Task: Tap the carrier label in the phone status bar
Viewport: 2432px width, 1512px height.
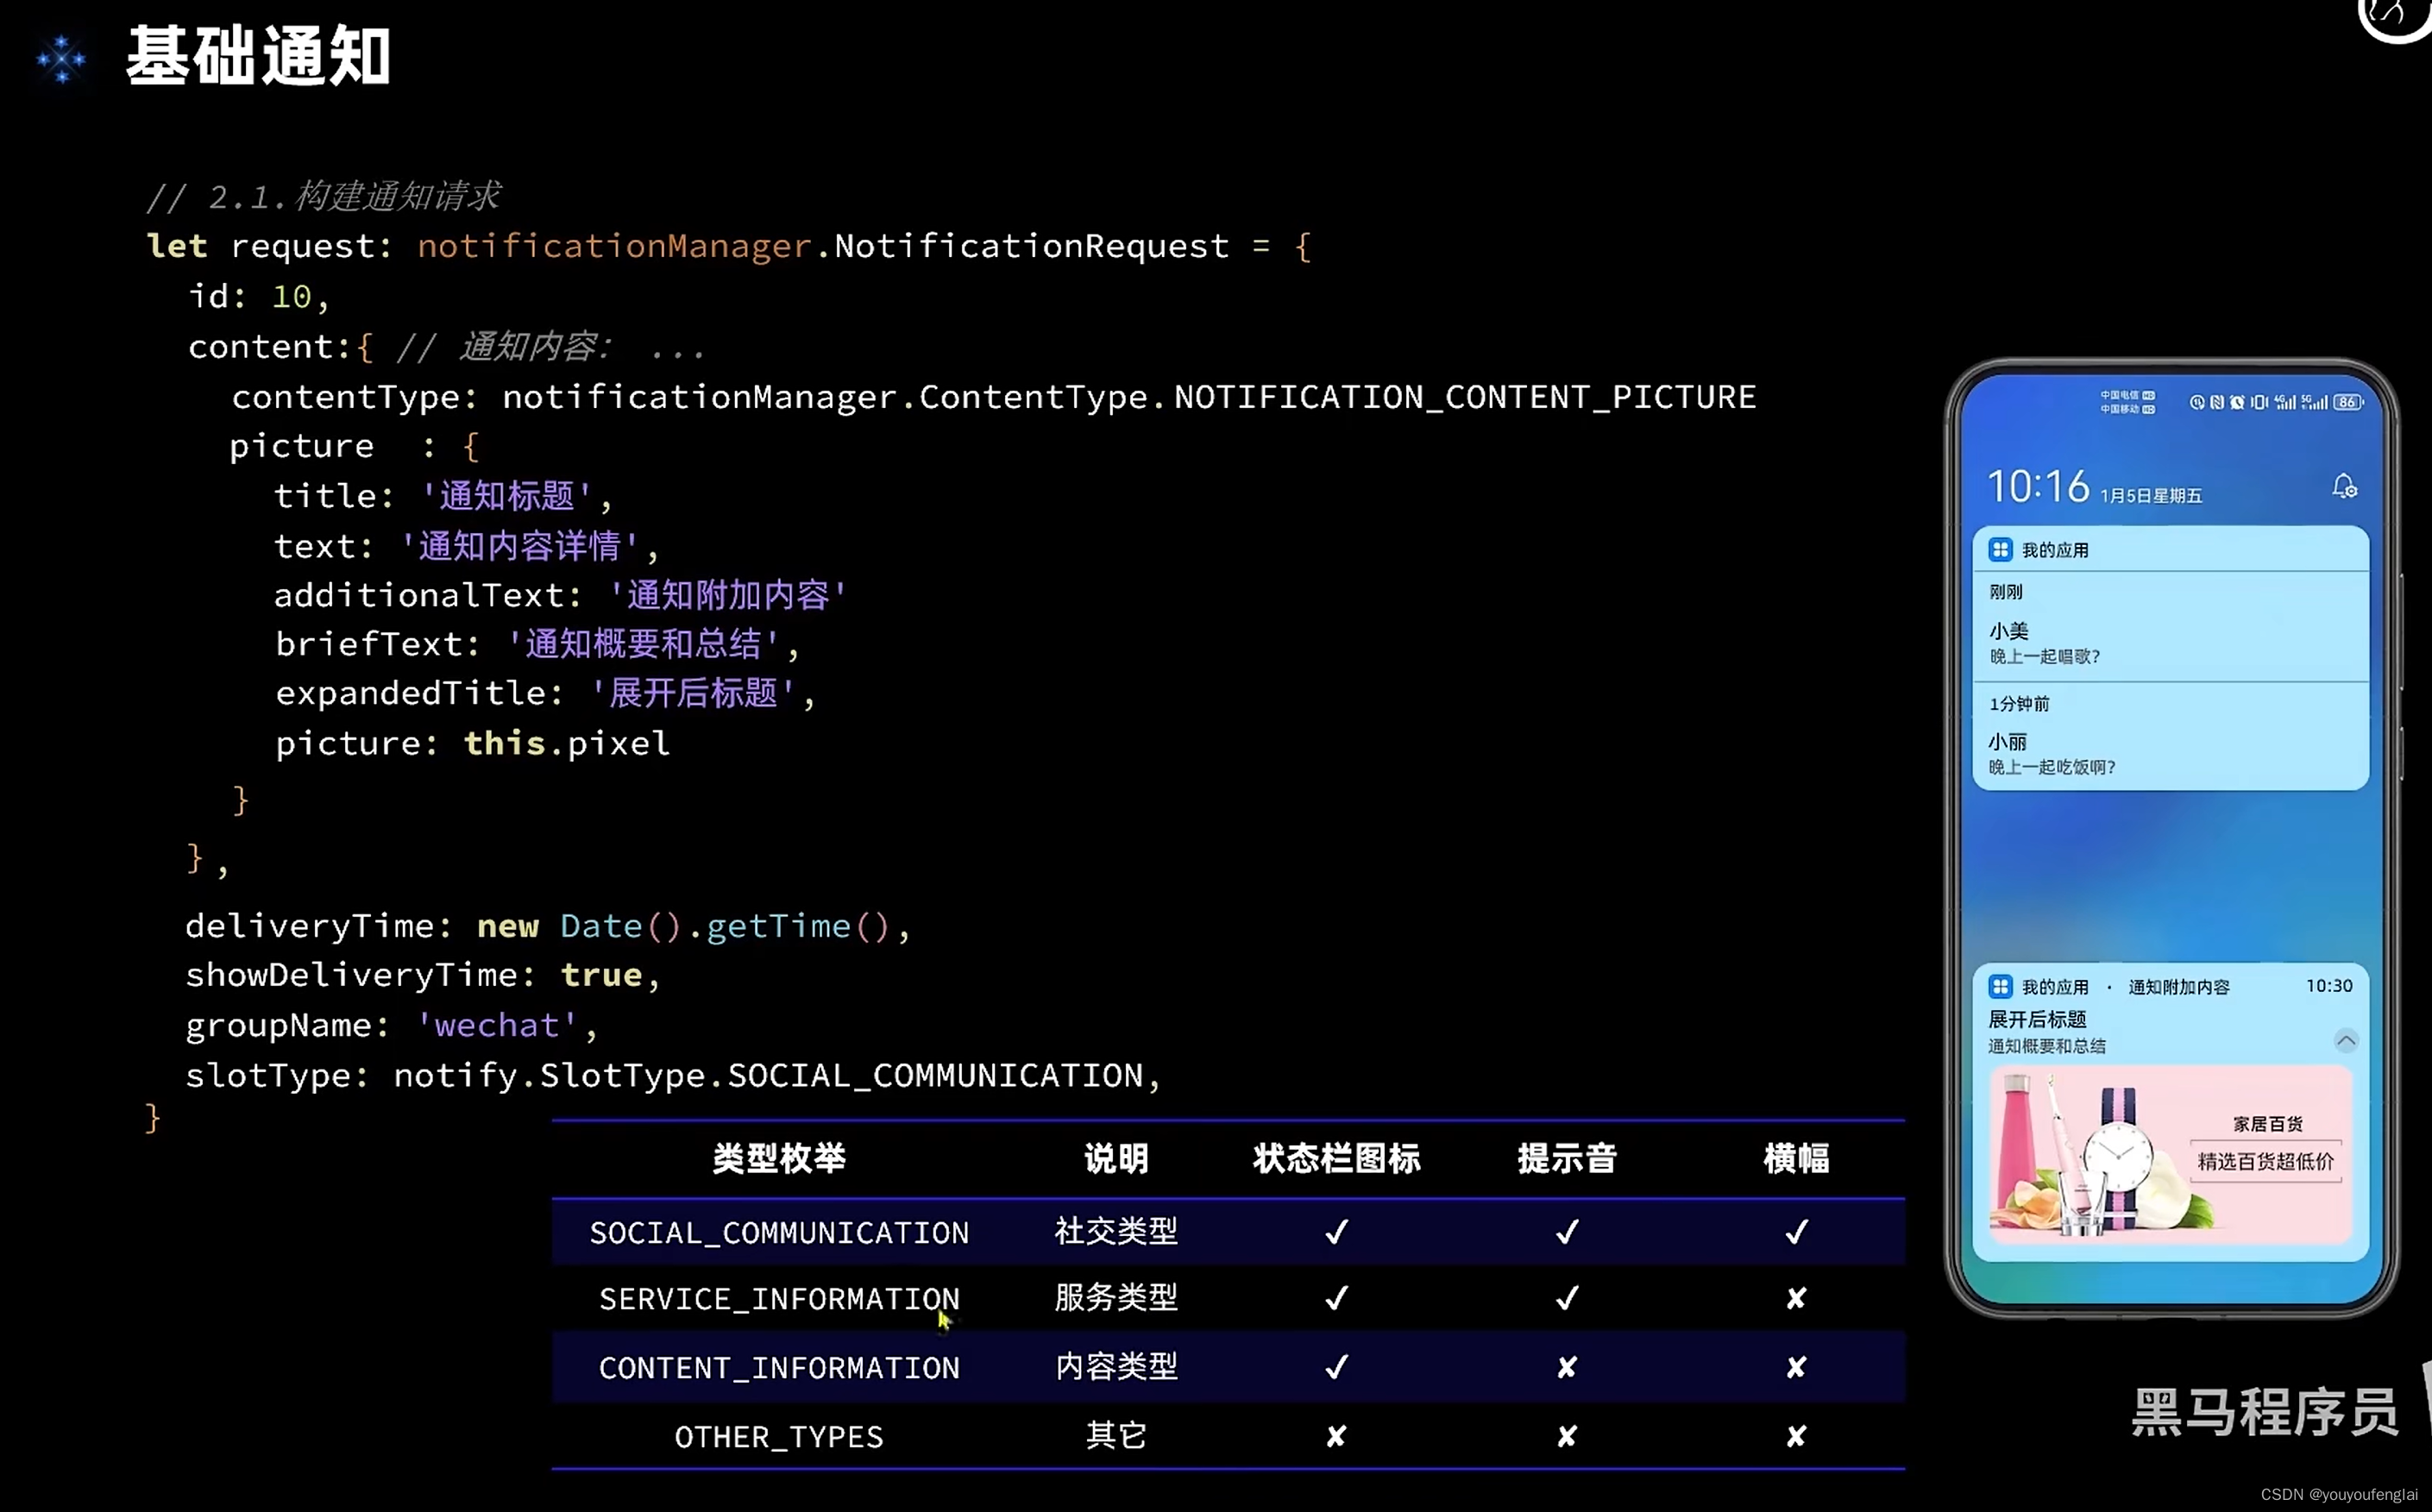Action: coord(2127,402)
